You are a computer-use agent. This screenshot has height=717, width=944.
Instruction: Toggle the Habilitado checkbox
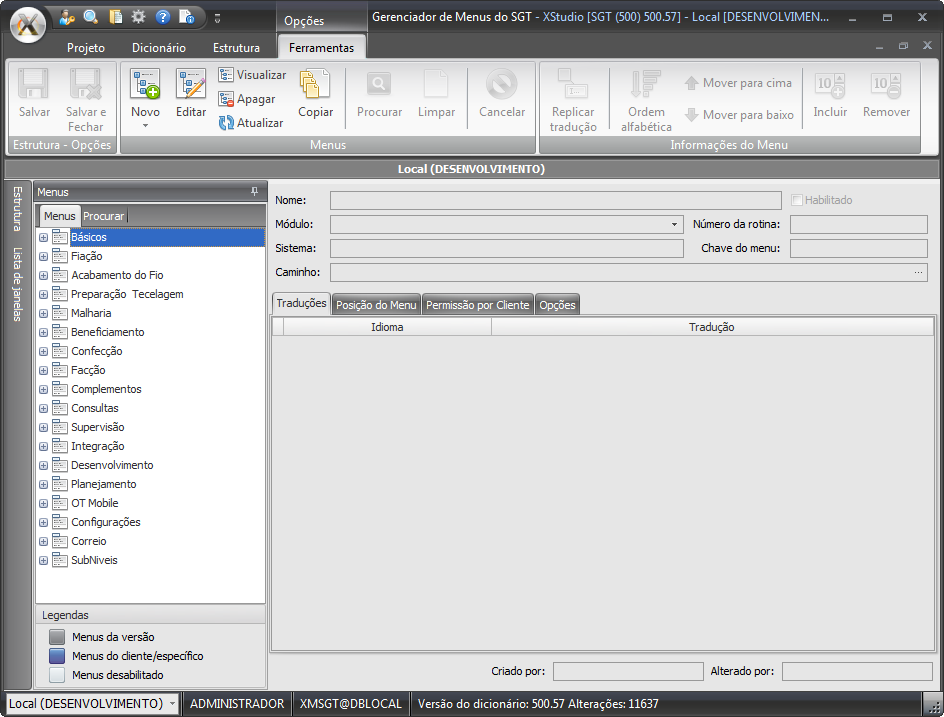coord(796,200)
